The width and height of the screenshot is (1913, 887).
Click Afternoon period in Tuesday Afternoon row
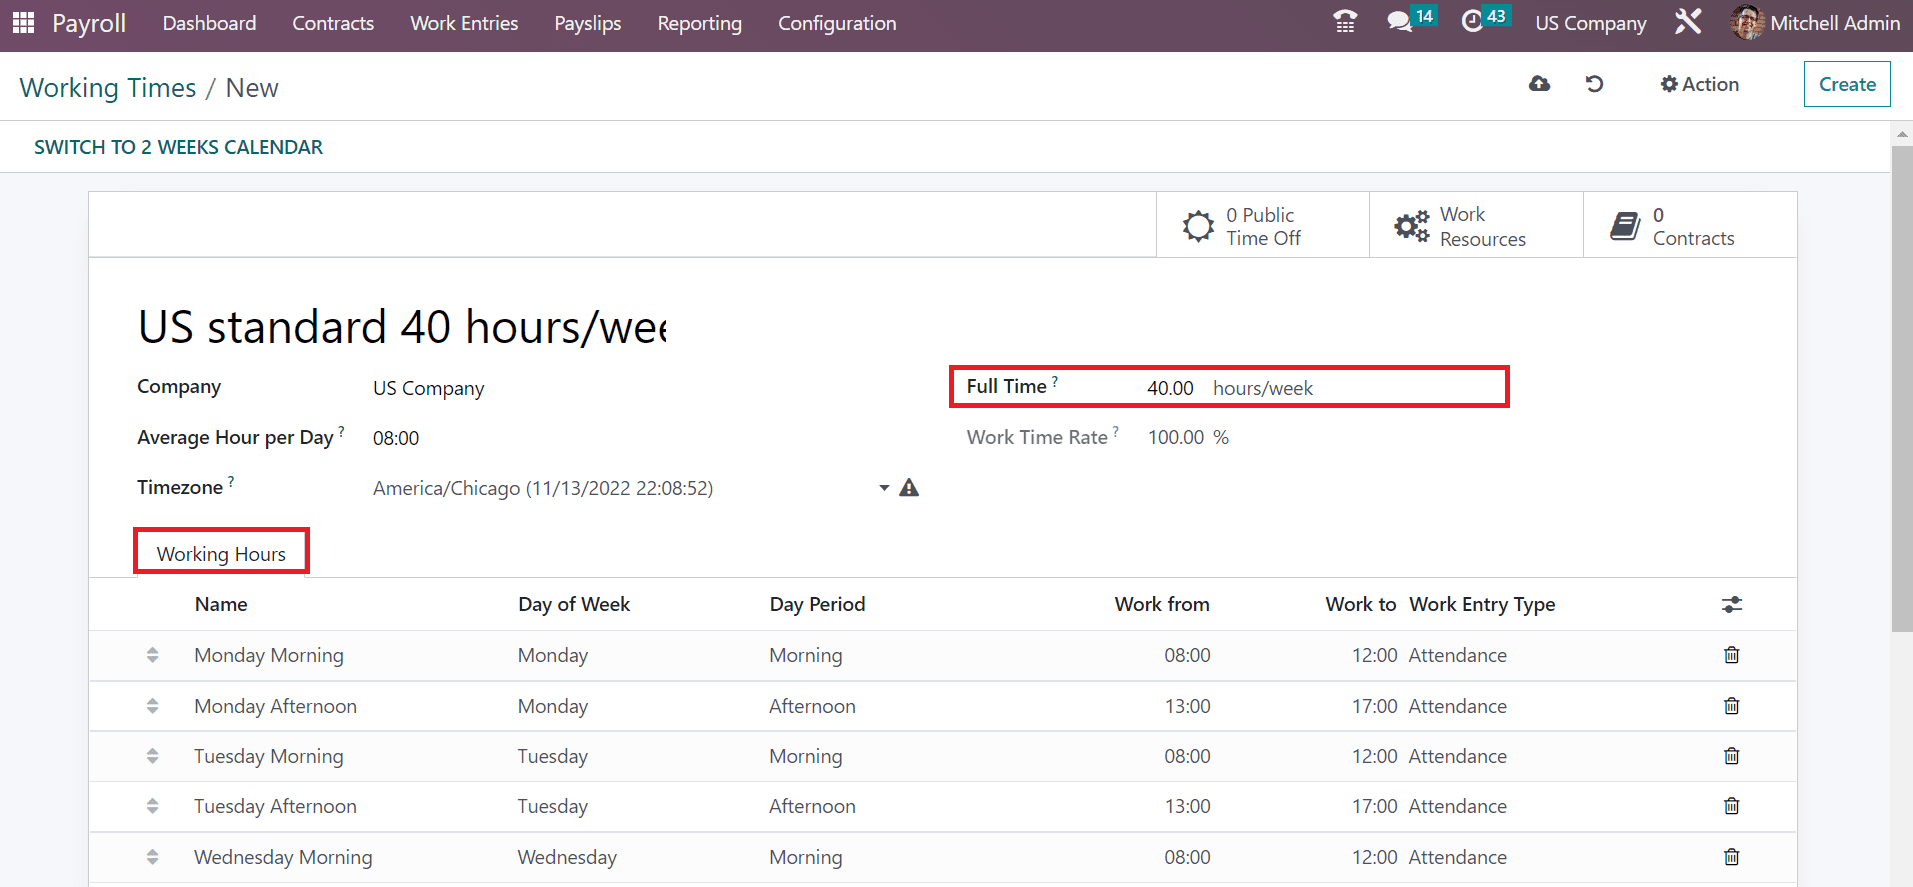click(812, 806)
